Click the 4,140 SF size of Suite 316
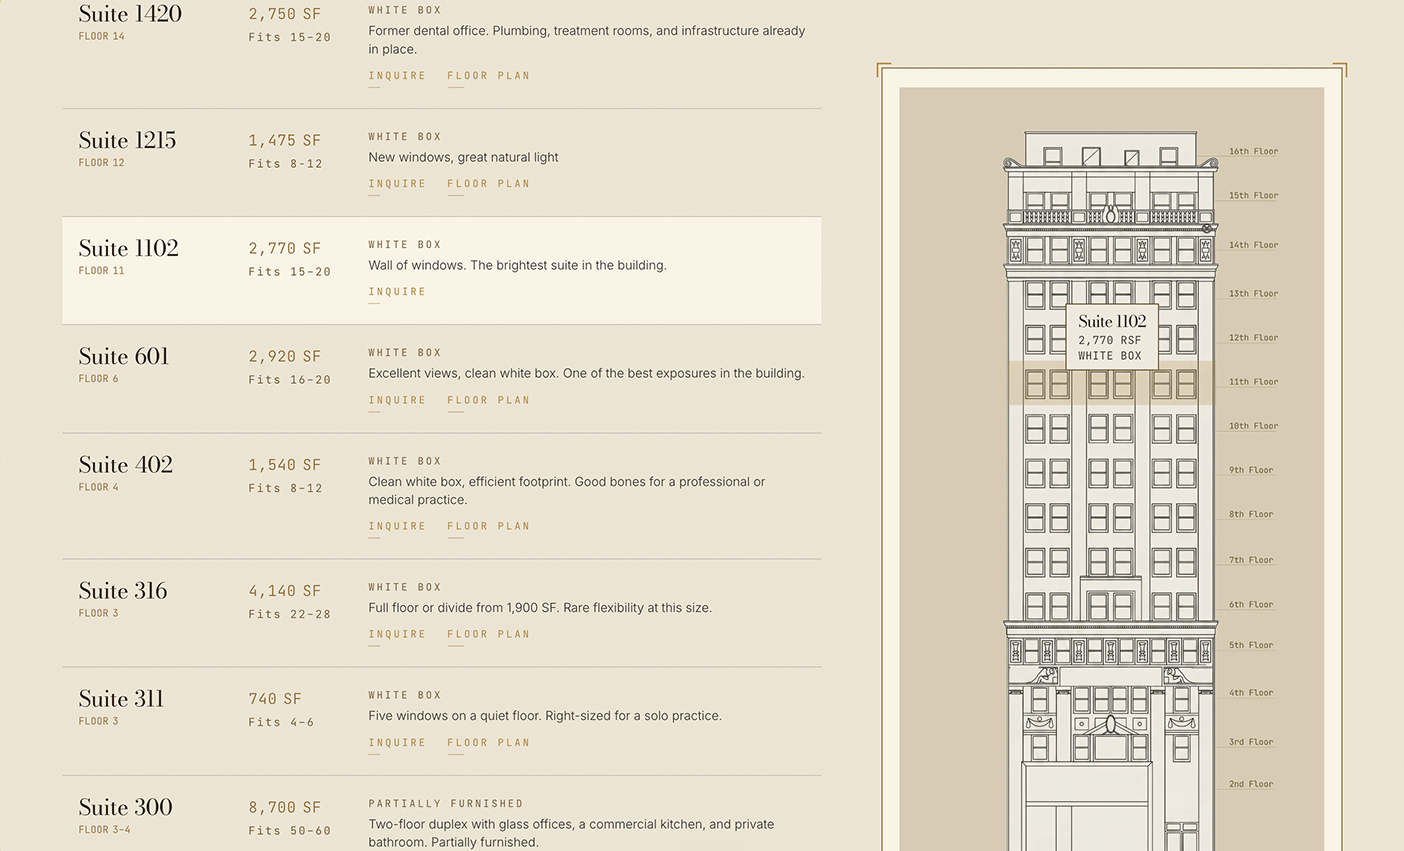The height and width of the screenshot is (851, 1404). [x=285, y=592]
